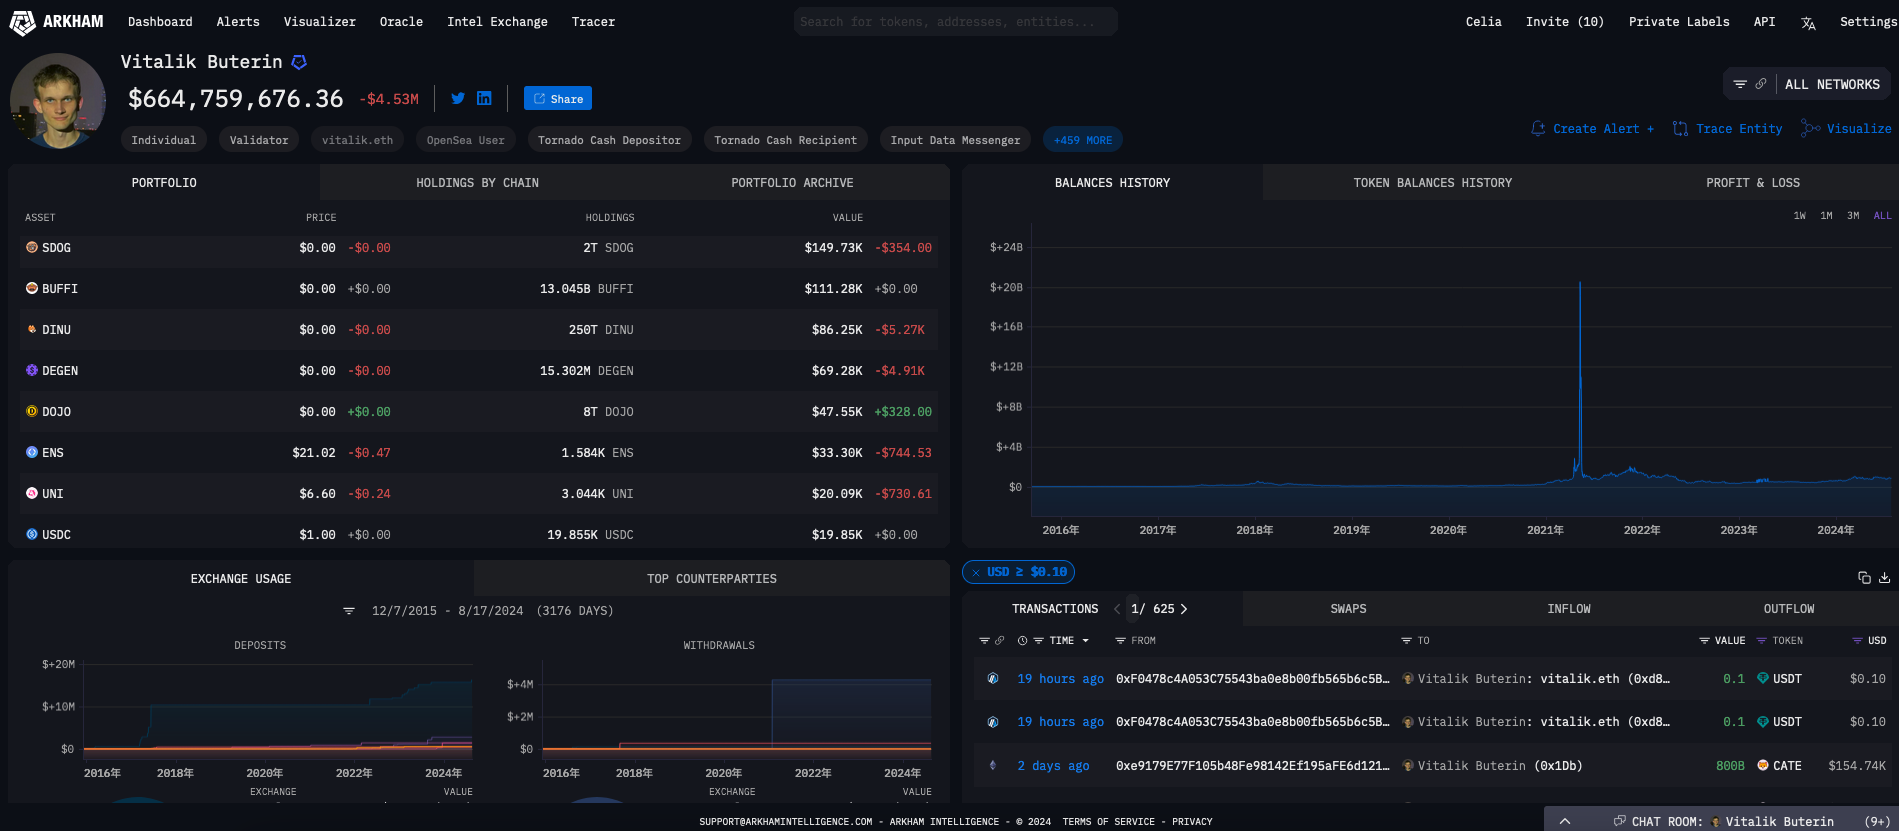This screenshot has width=1899, height=831.
Task: Switch to the Holdings by Chain tab
Action: click(x=477, y=183)
